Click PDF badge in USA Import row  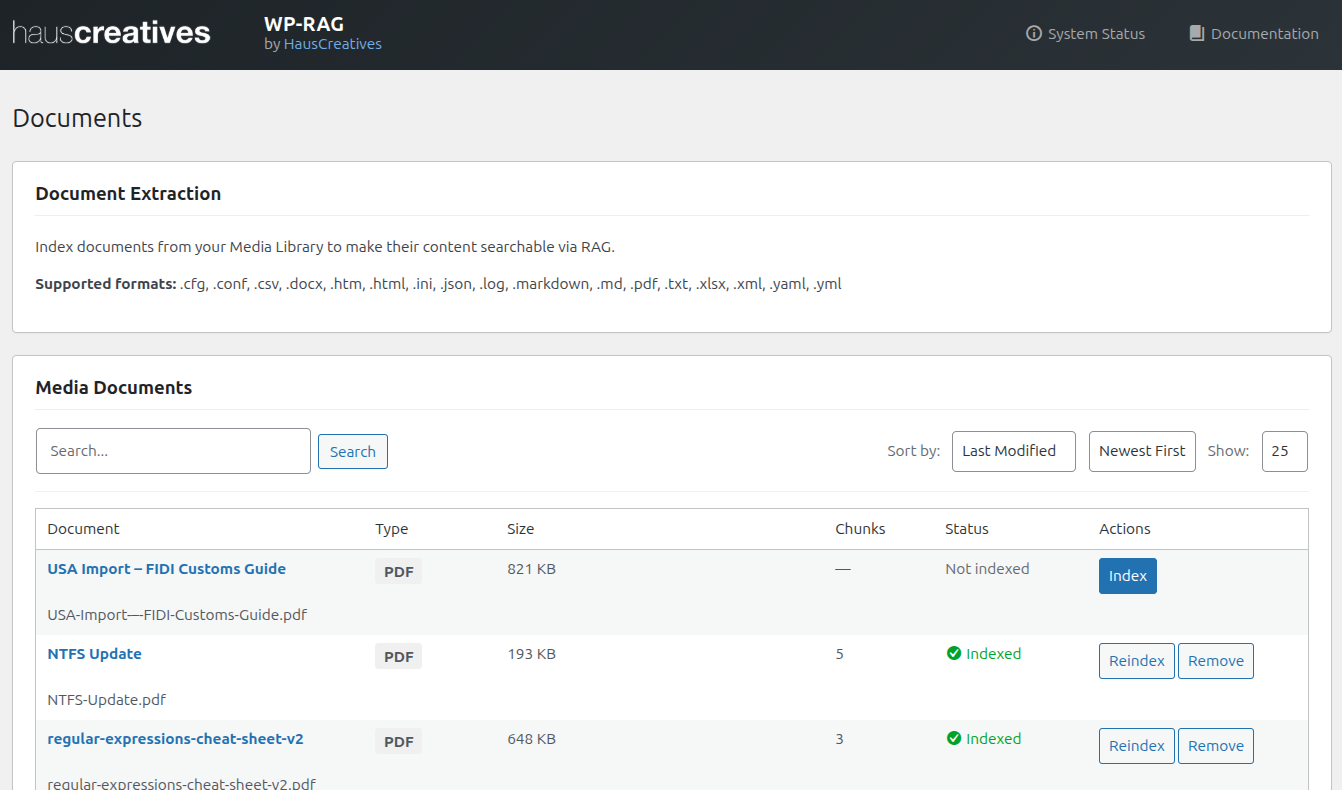399,572
